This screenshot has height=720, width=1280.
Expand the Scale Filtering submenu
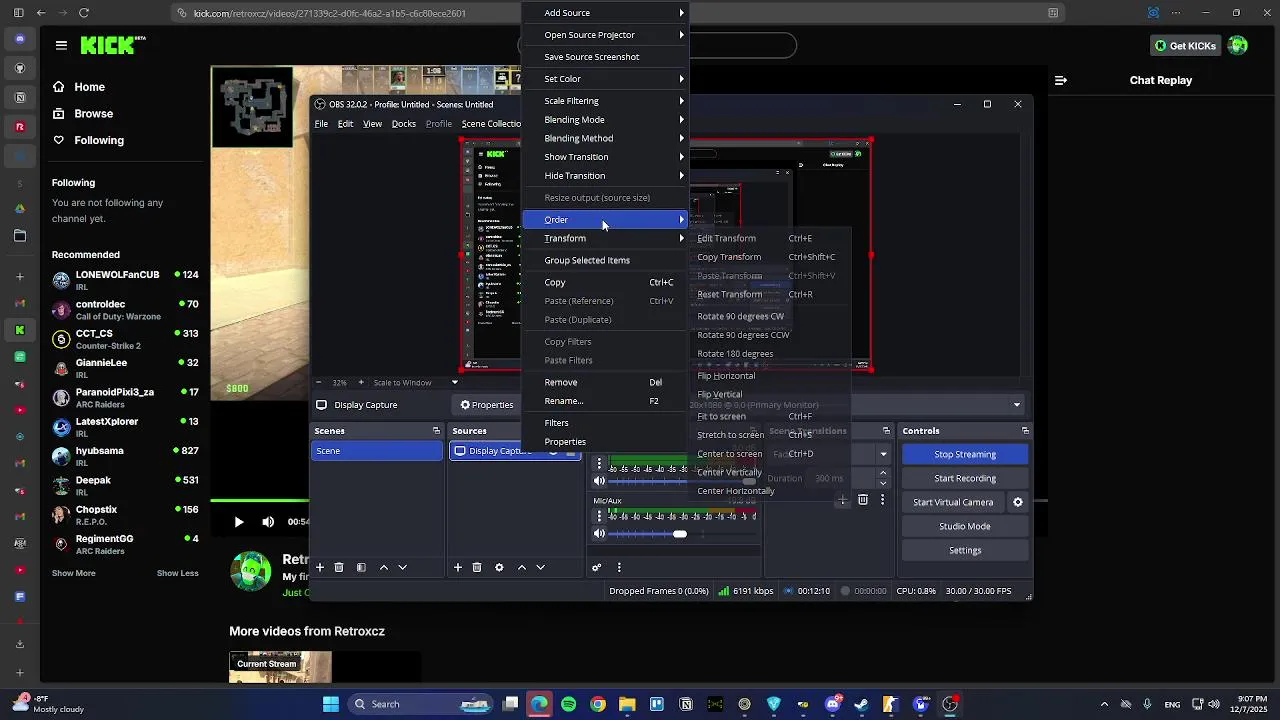[605, 101]
